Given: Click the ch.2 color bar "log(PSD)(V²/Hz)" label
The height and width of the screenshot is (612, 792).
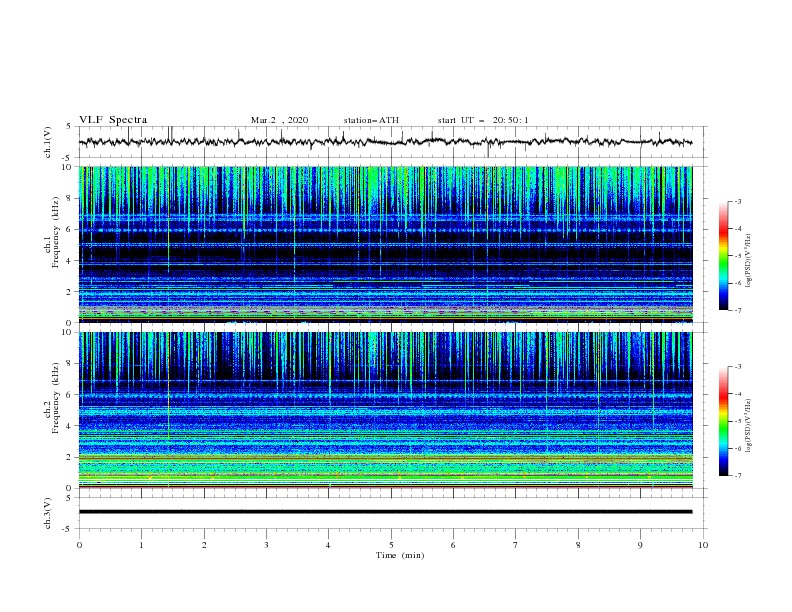Looking at the screenshot, I should pyautogui.click(x=749, y=426).
